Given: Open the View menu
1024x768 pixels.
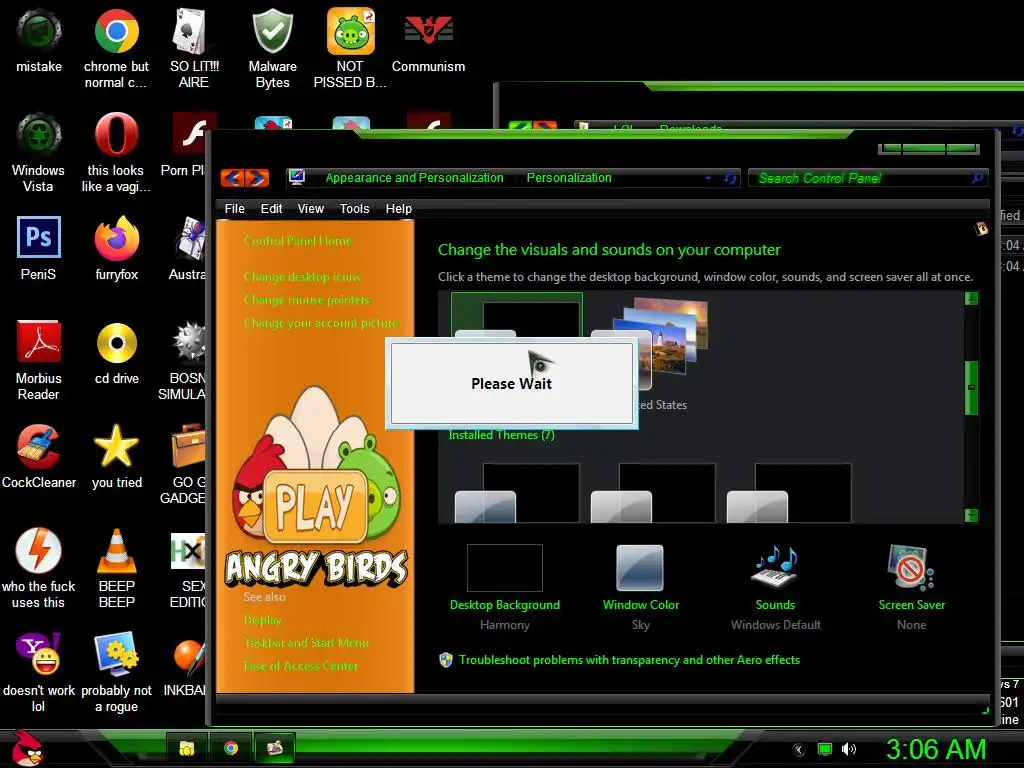Looking at the screenshot, I should click(311, 209).
